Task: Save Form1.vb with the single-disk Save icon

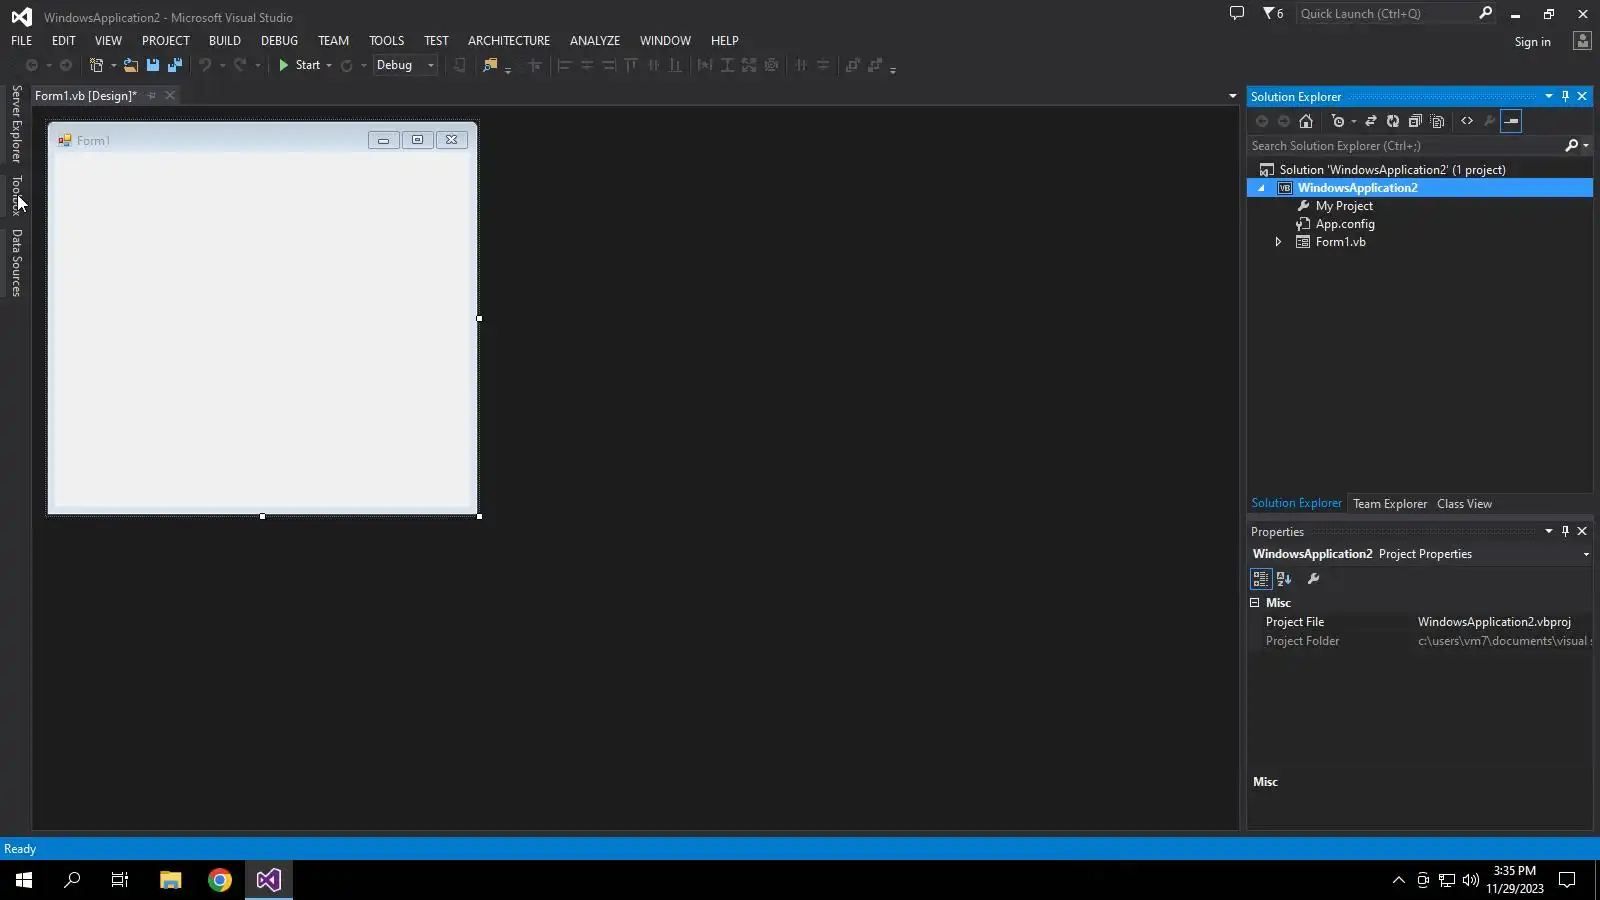Action: pos(153,65)
